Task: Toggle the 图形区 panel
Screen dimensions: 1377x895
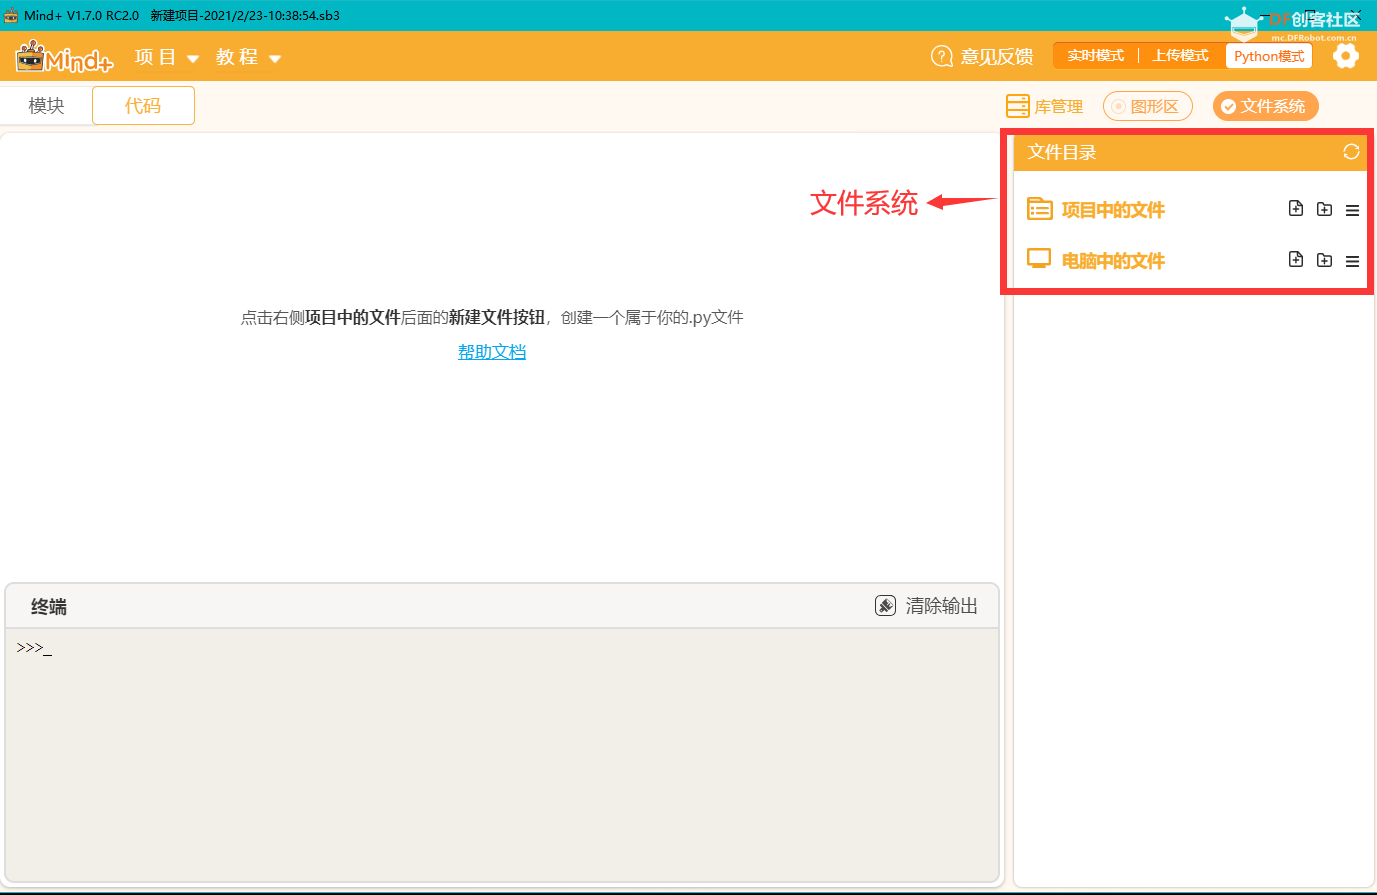Action: (1148, 106)
